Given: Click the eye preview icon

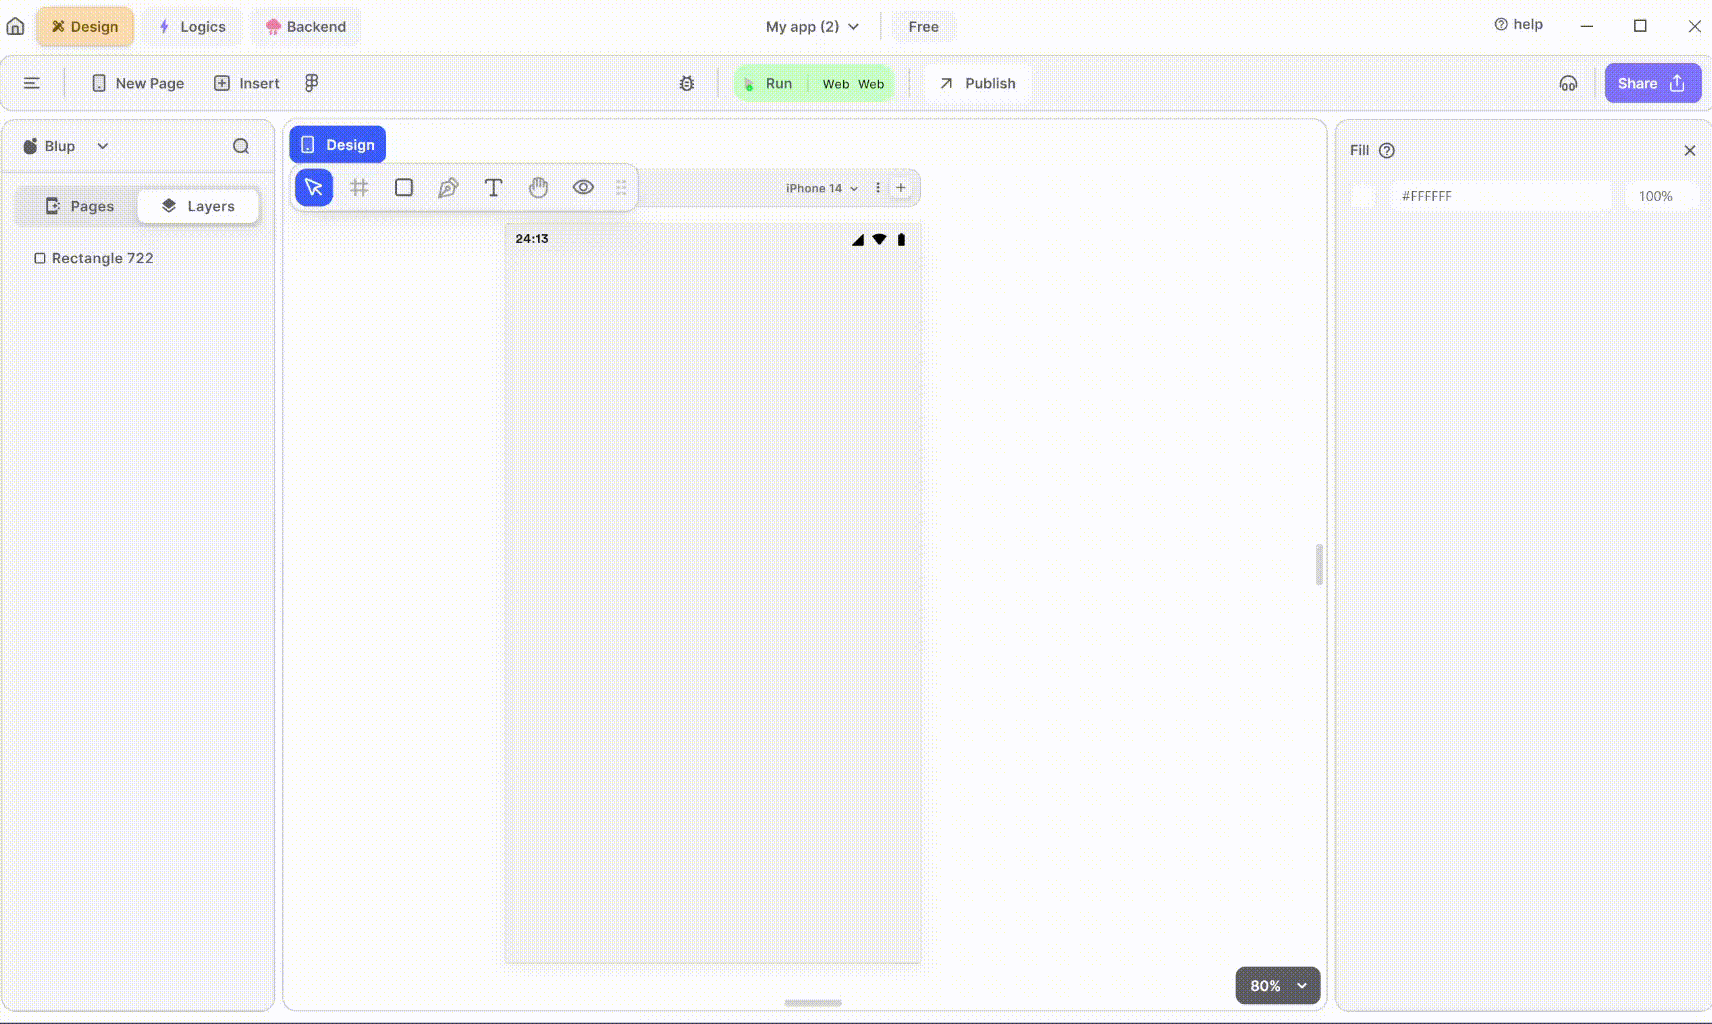Looking at the screenshot, I should coord(583,186).
